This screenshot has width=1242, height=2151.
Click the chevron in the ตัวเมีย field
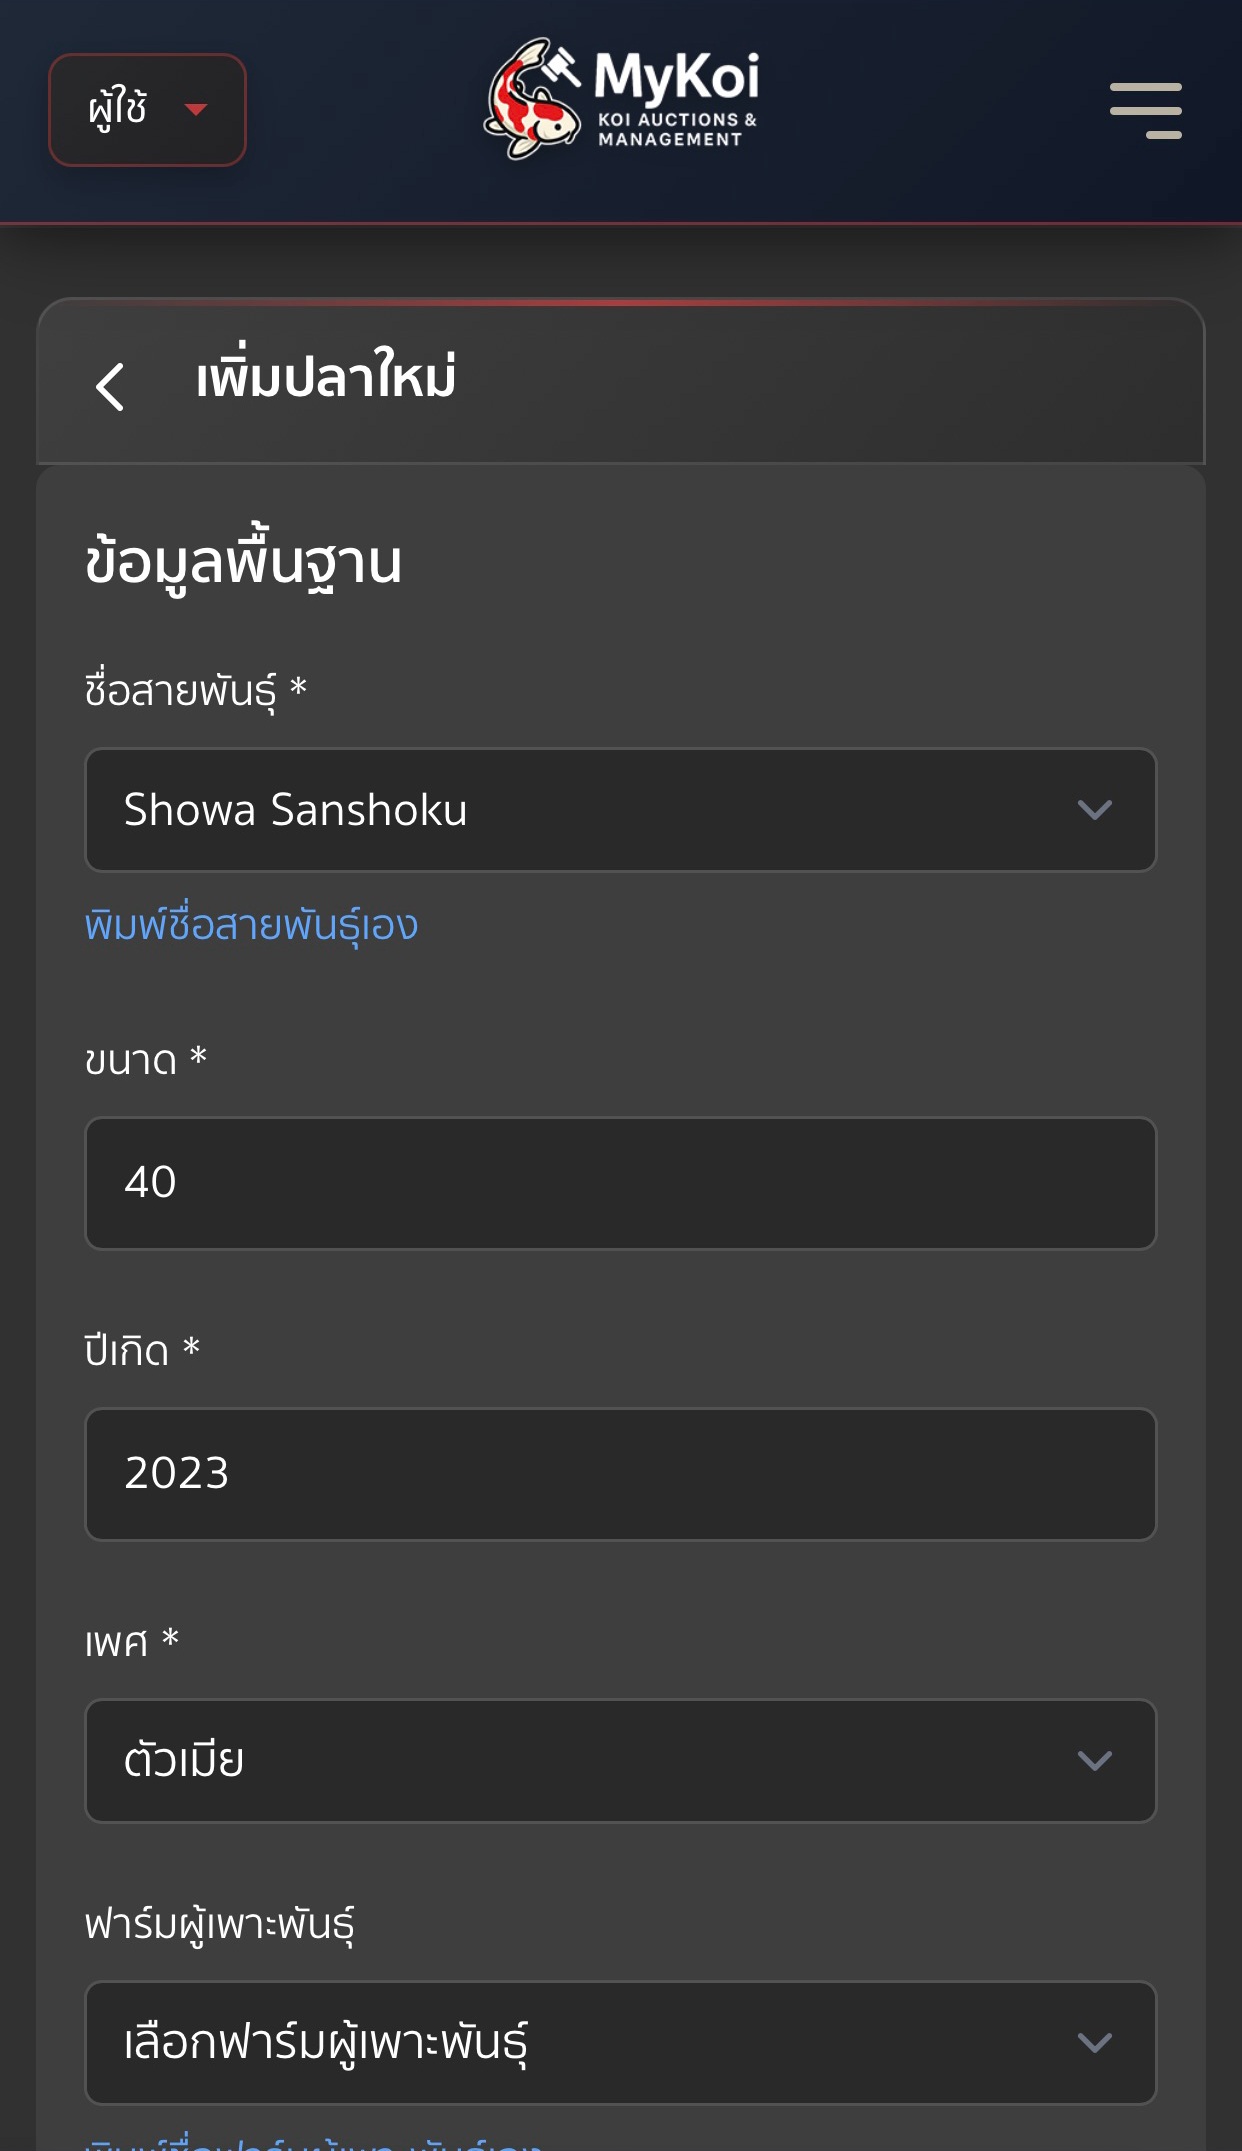click(x=1094, y=1761)
